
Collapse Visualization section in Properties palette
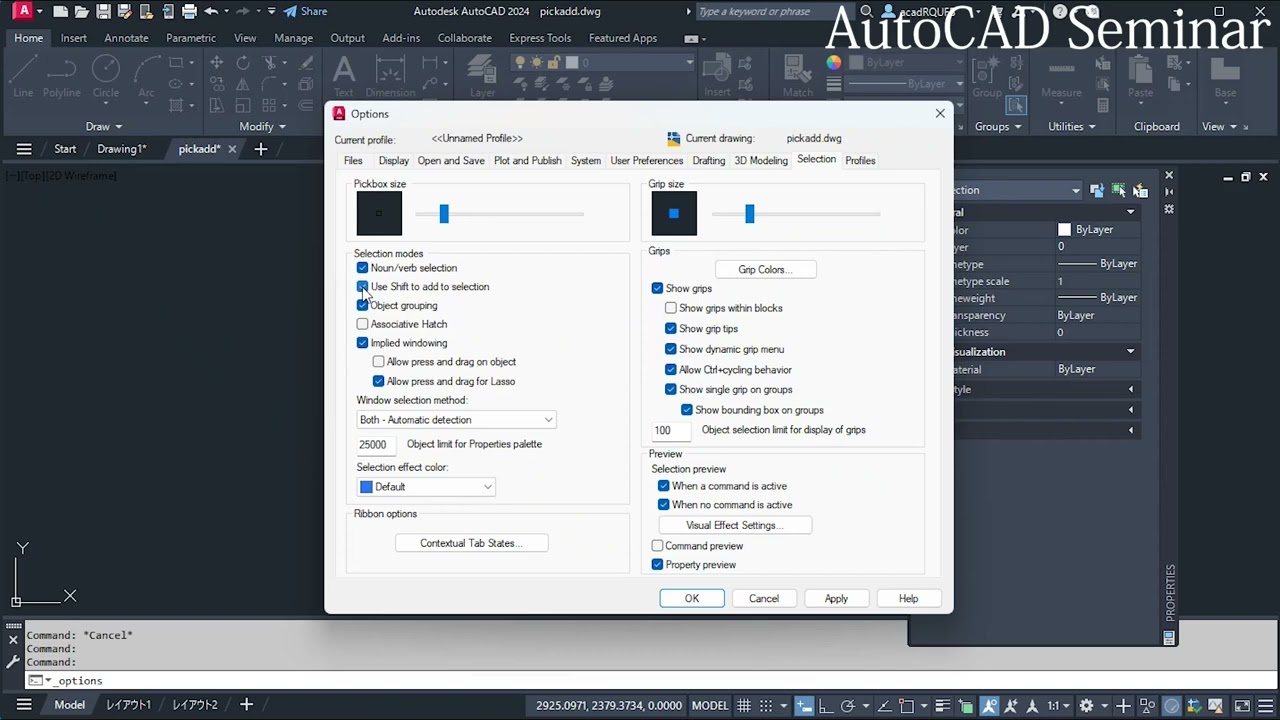coord(1131,352)
